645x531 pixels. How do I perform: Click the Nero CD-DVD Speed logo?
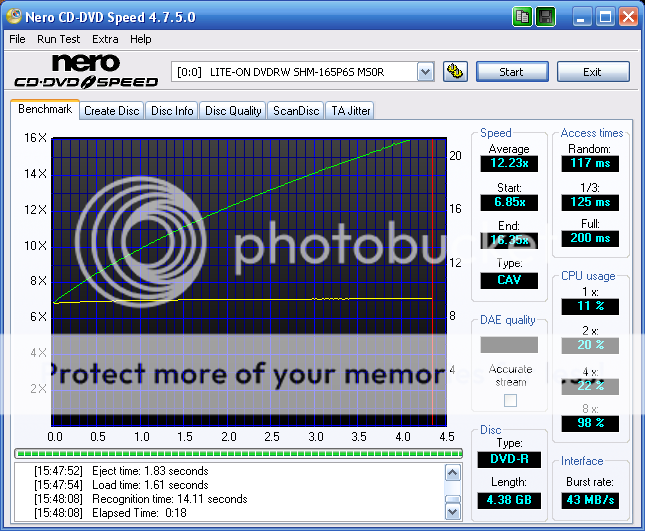click(x=85, y=72)
